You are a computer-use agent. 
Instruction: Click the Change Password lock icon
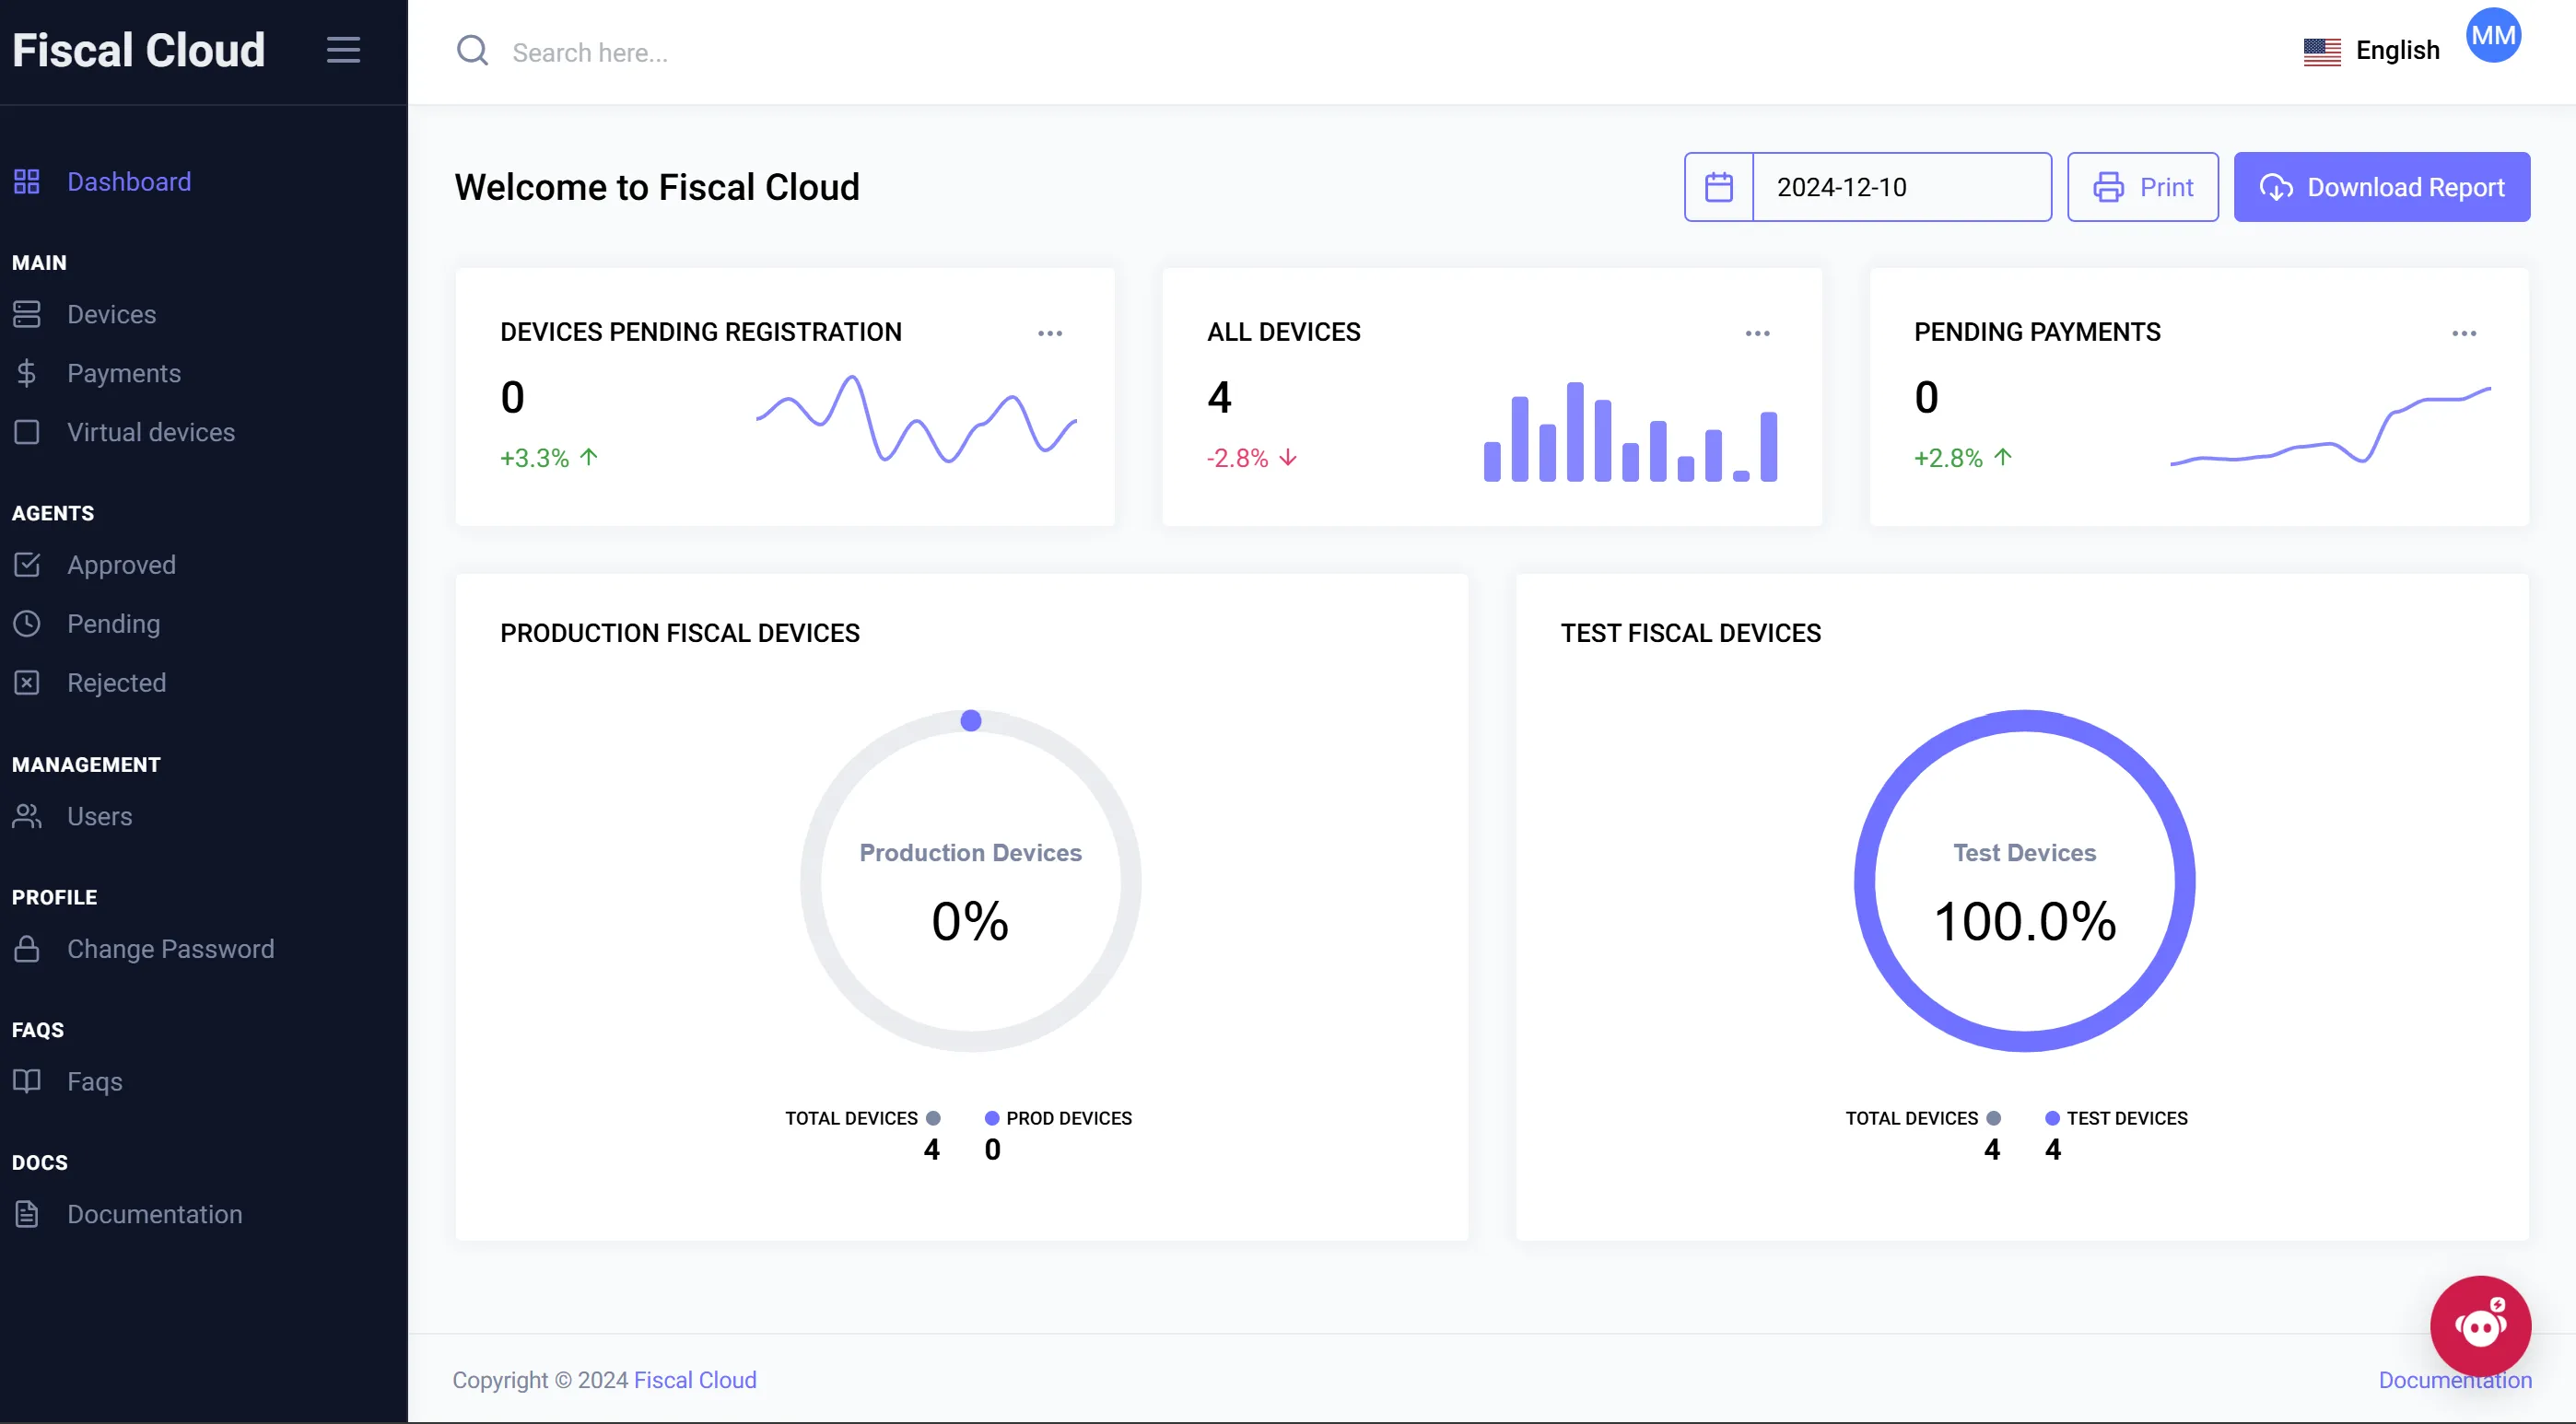coord(27,949)
